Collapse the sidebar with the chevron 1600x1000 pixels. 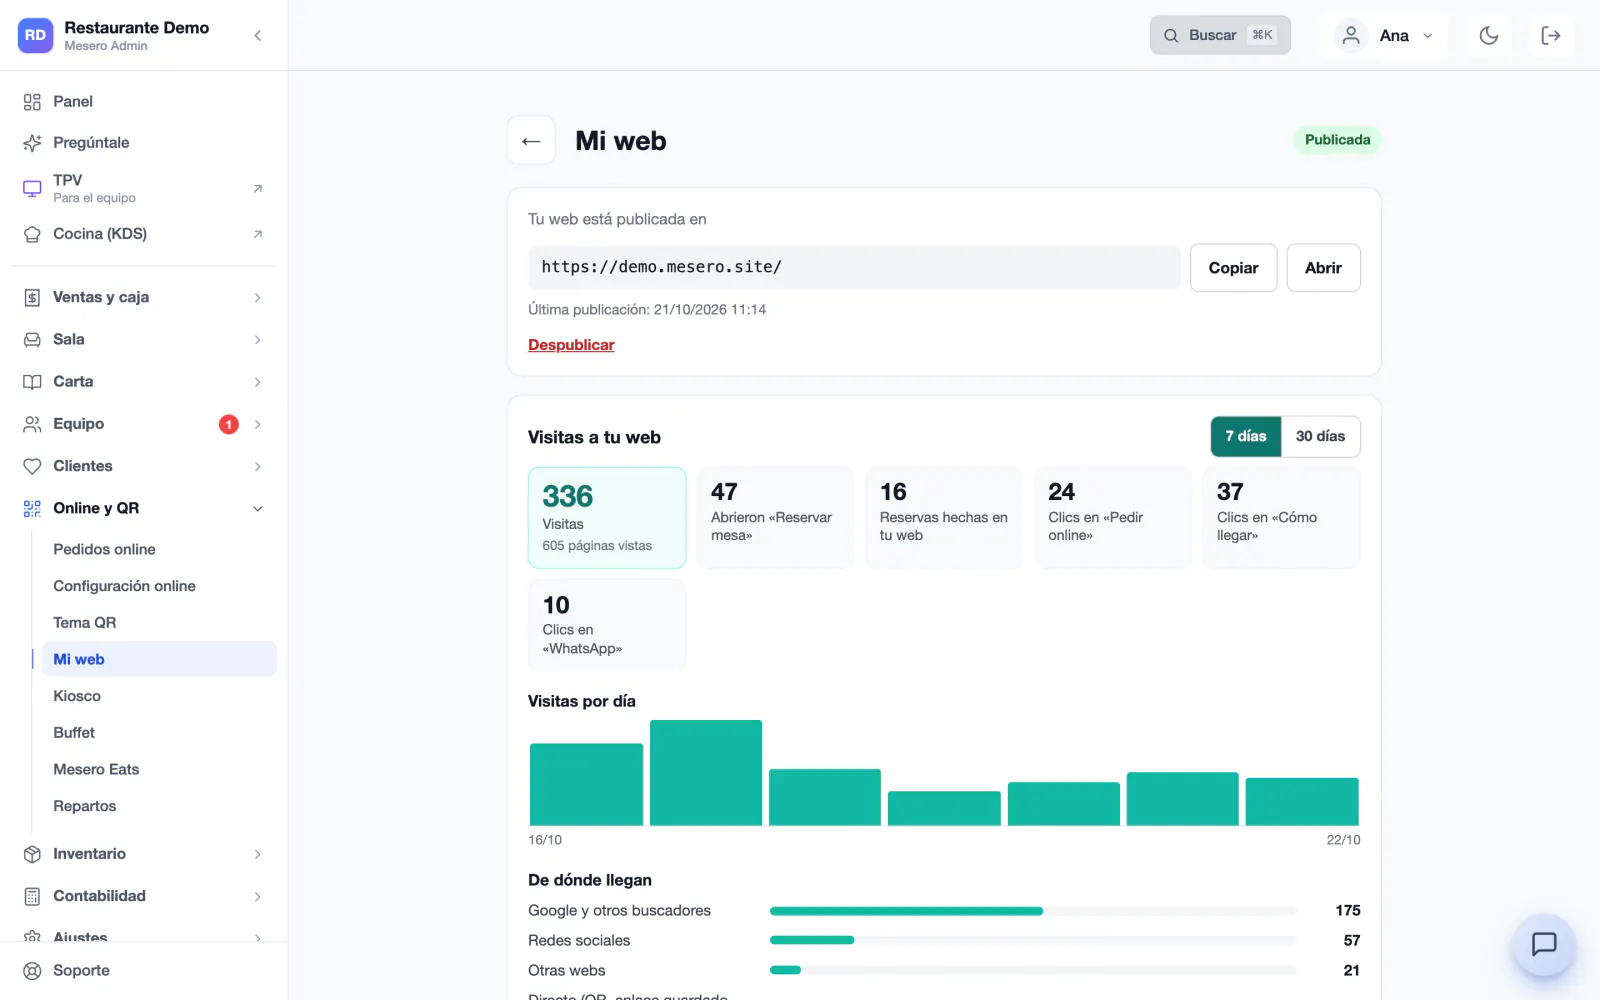258,36
